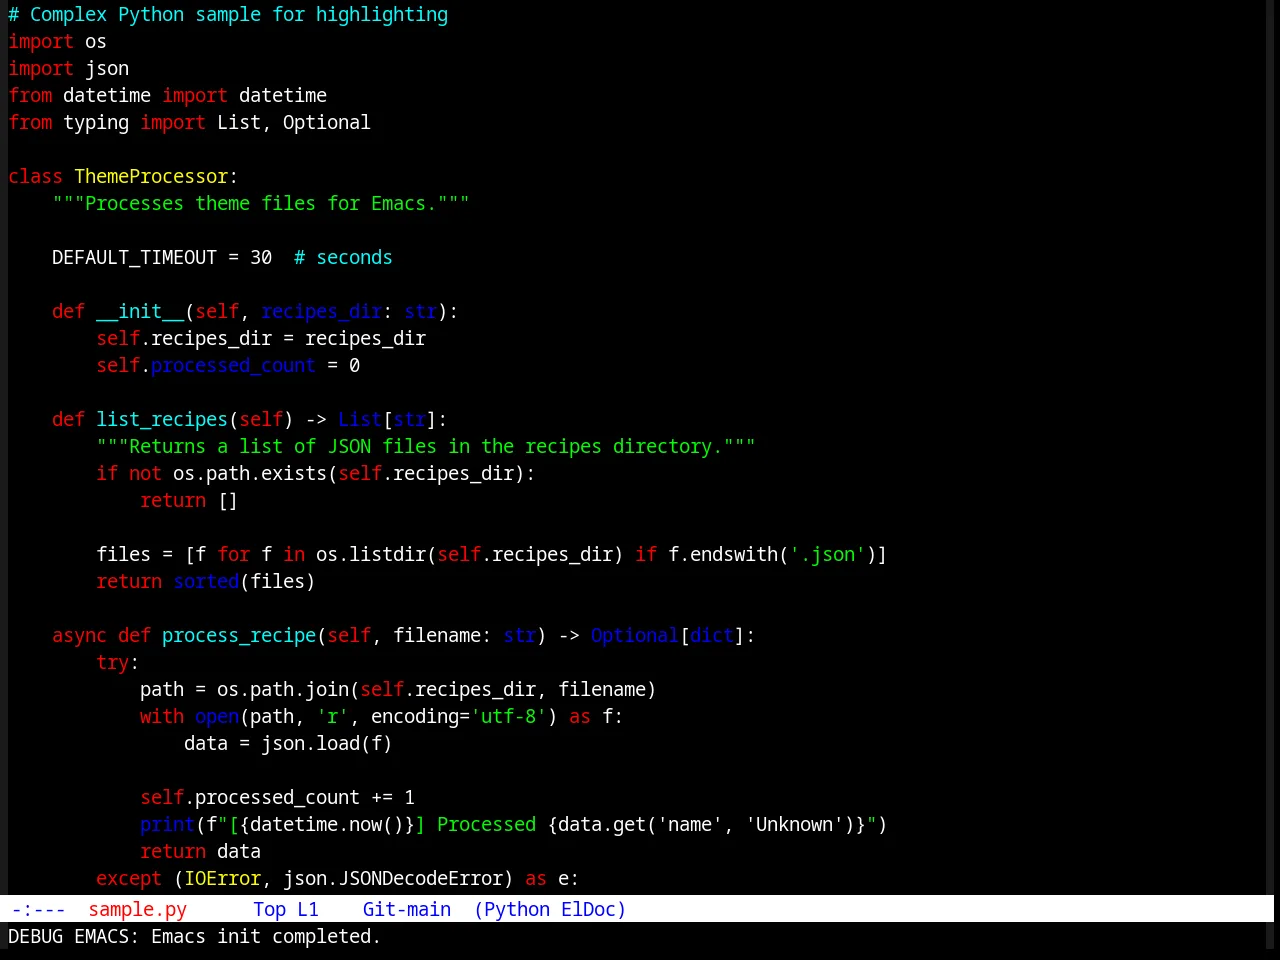Click json.JSONDecodeError in the except clause

(393, 879)
